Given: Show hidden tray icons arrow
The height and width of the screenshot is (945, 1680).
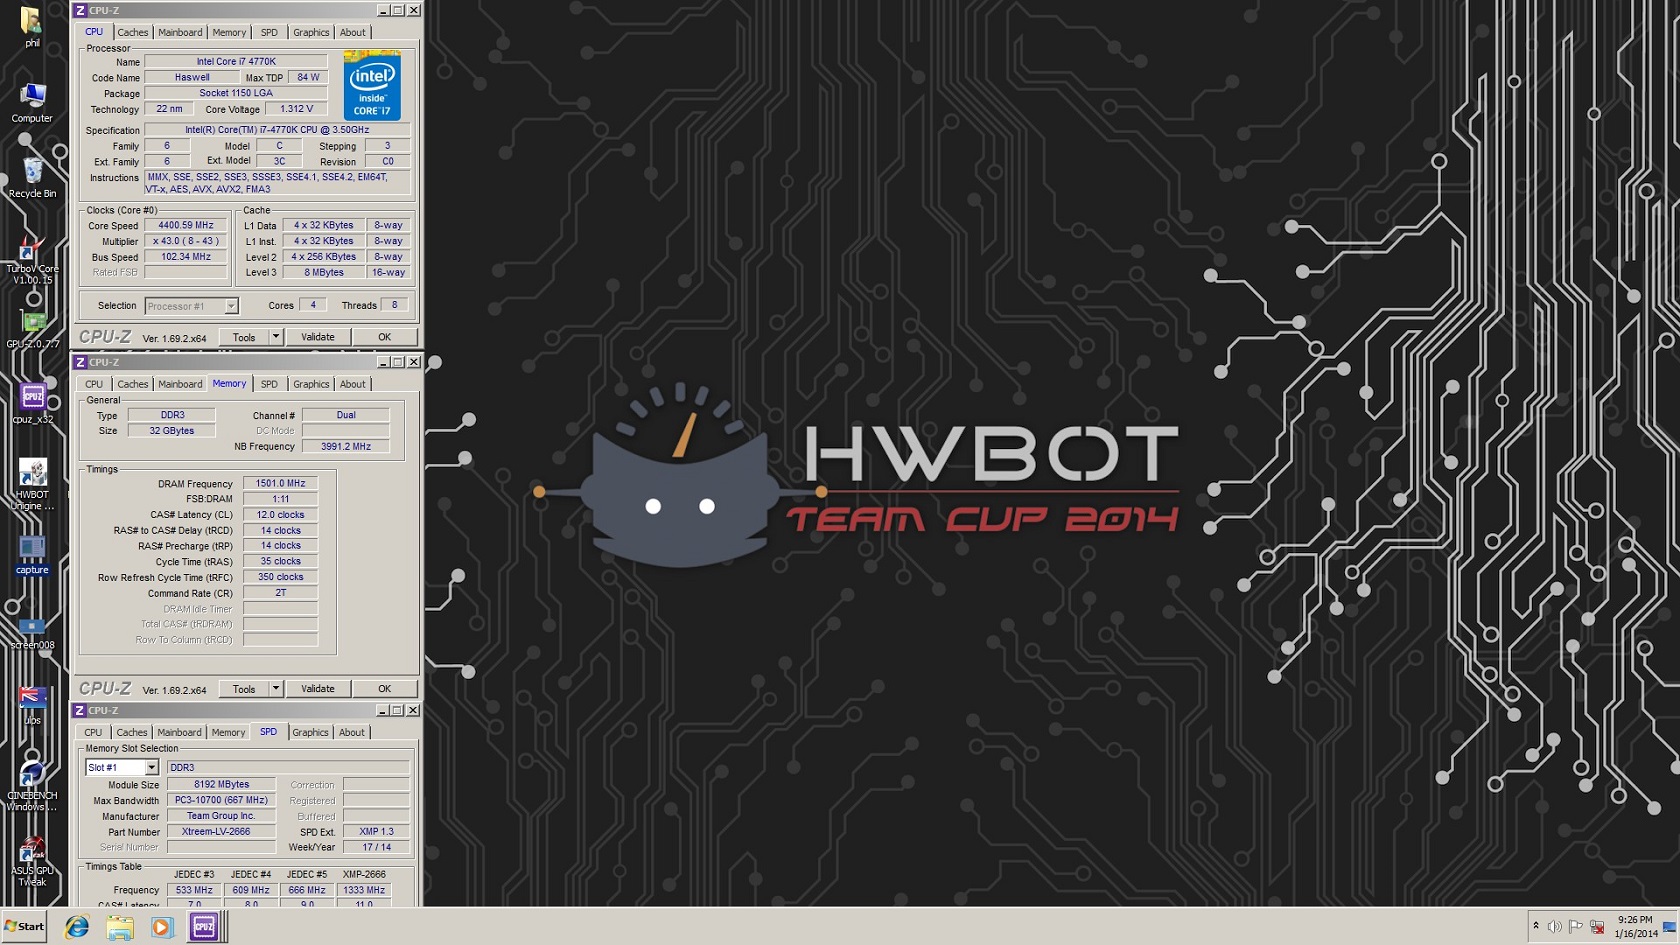Looking at the screenshot, I should [1536, 926].
